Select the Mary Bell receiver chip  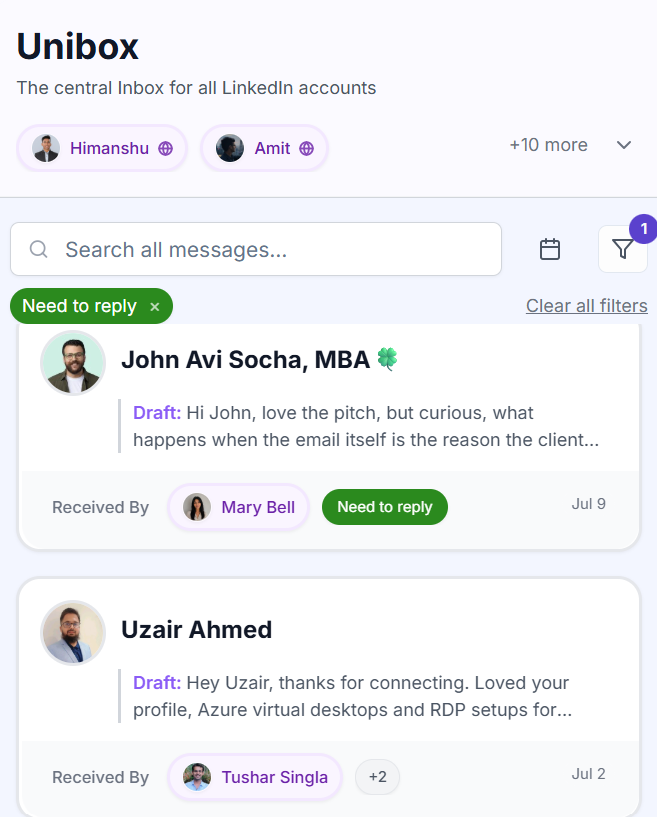click(x=239, y=507)
